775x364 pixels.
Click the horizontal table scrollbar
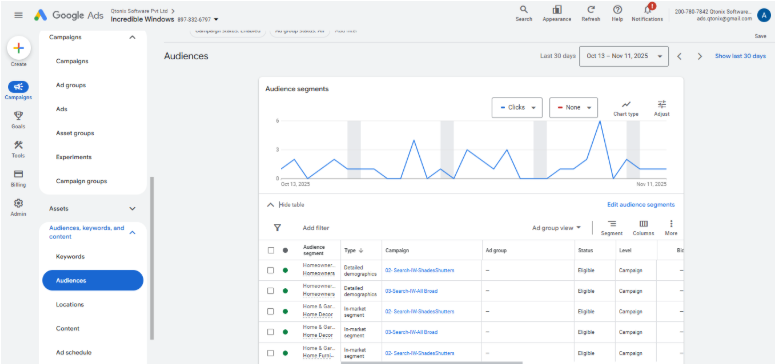click(431, 363)
